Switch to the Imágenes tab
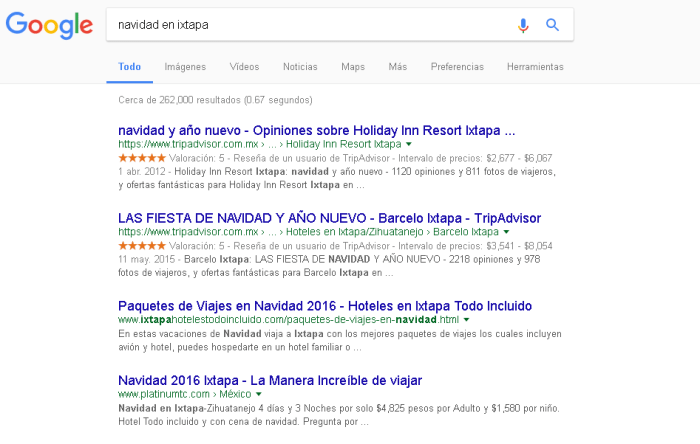Viewport: 700px width, 444px height. point(185,67)
